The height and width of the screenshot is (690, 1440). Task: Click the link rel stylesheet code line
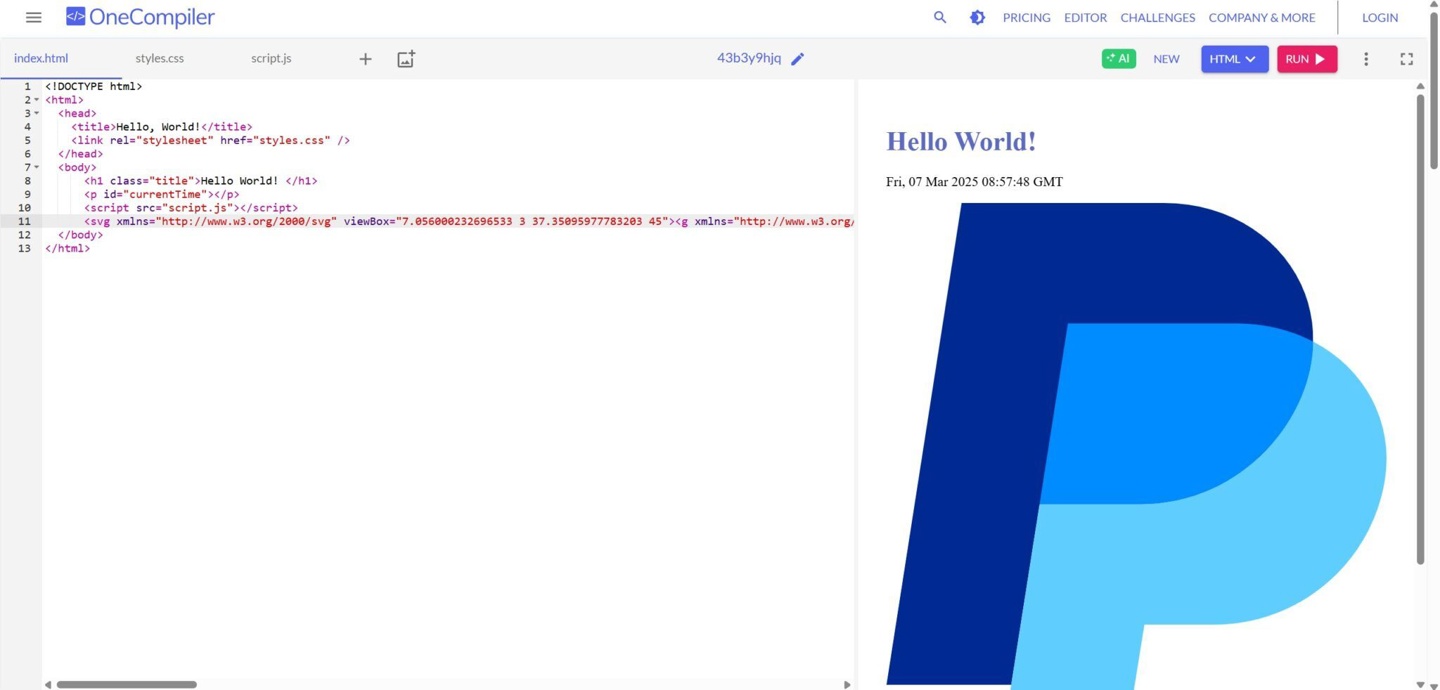point(210,141)
